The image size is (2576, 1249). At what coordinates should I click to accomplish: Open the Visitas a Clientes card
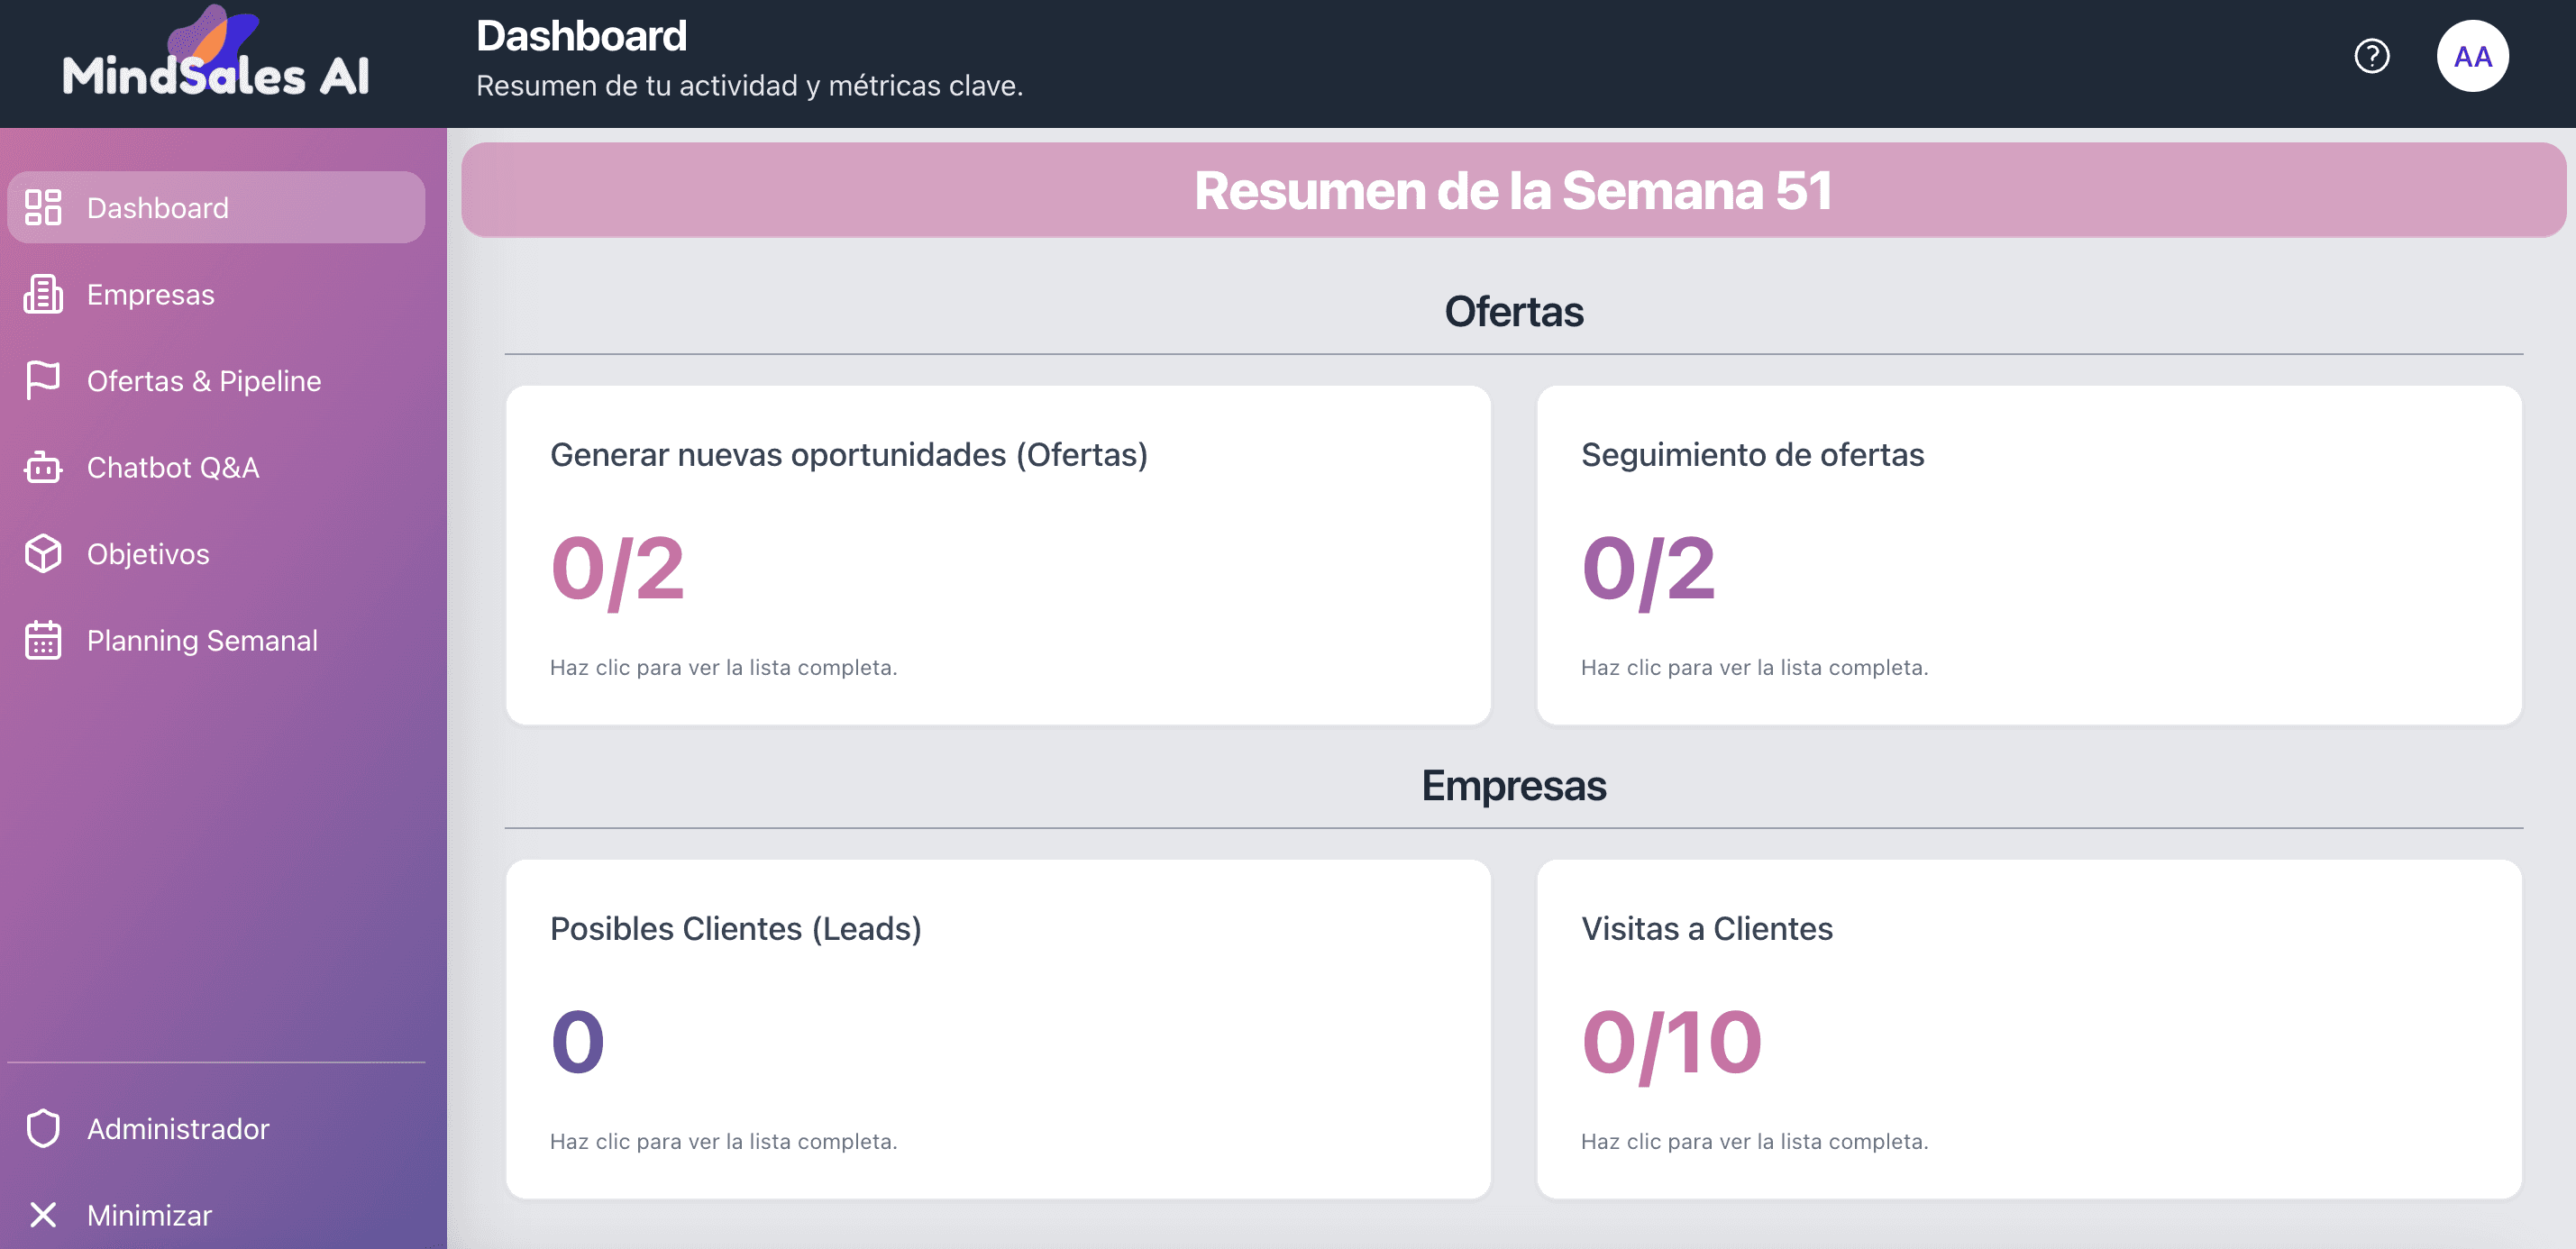coord(2028,1029)
